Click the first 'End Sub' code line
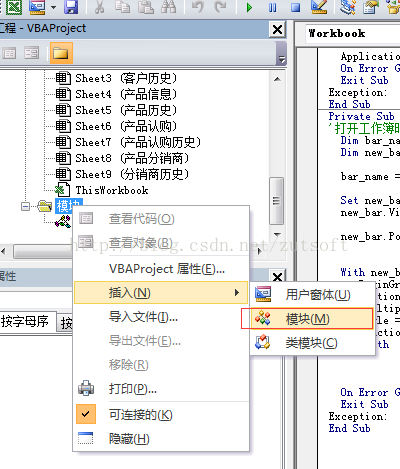The image size is (400, 469). click(349, 104)
